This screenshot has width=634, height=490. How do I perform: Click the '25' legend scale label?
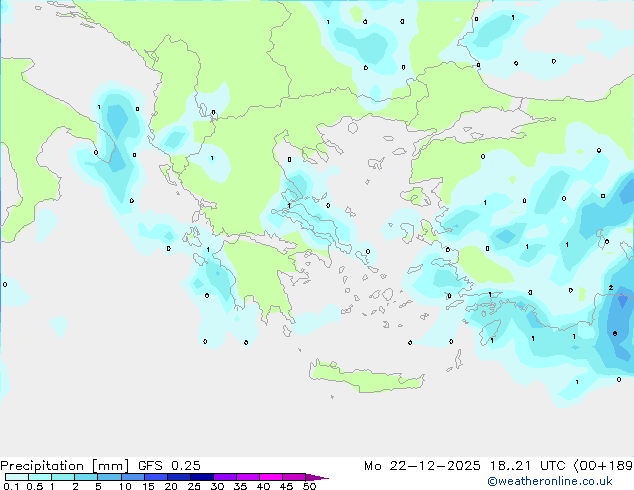point(194,486)
